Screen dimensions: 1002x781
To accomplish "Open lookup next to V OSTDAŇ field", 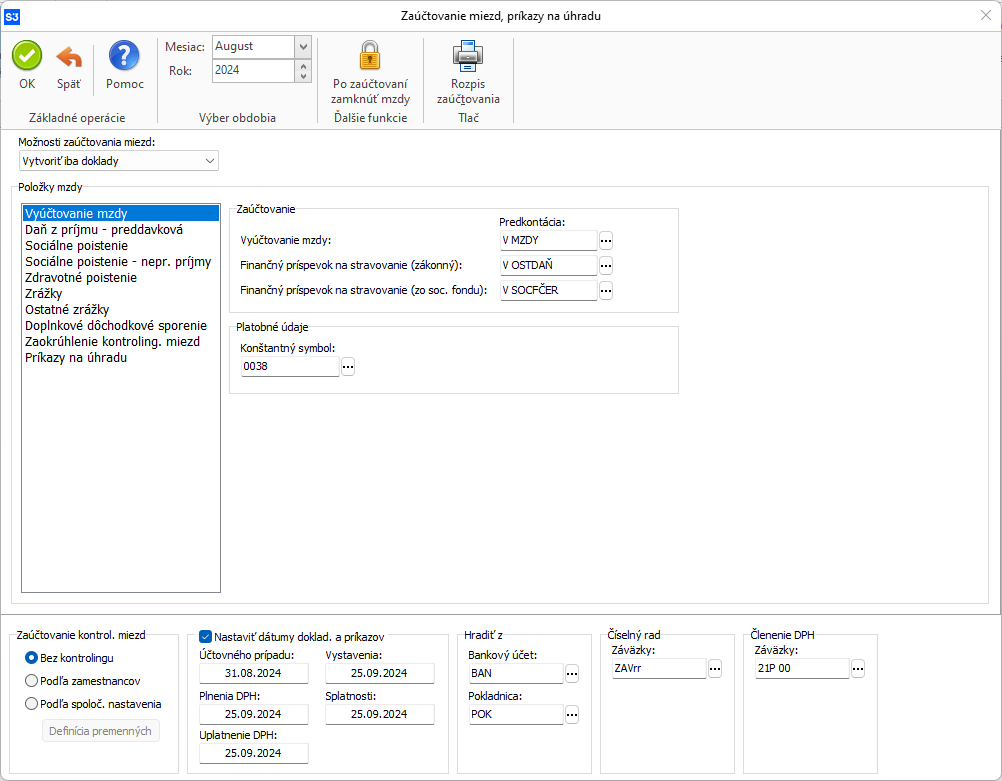I will click(606, 265).
